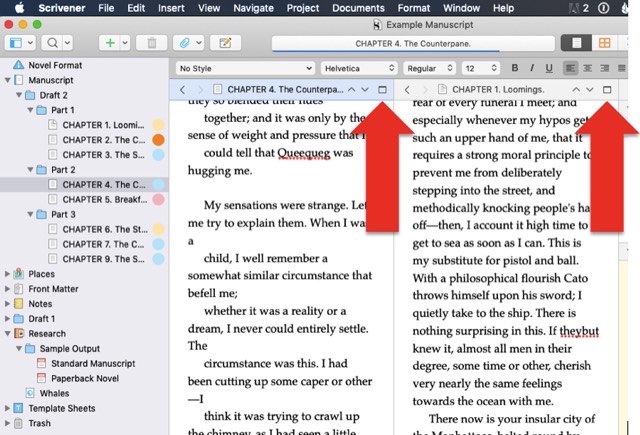Go back in left editor history

point(182,89)
